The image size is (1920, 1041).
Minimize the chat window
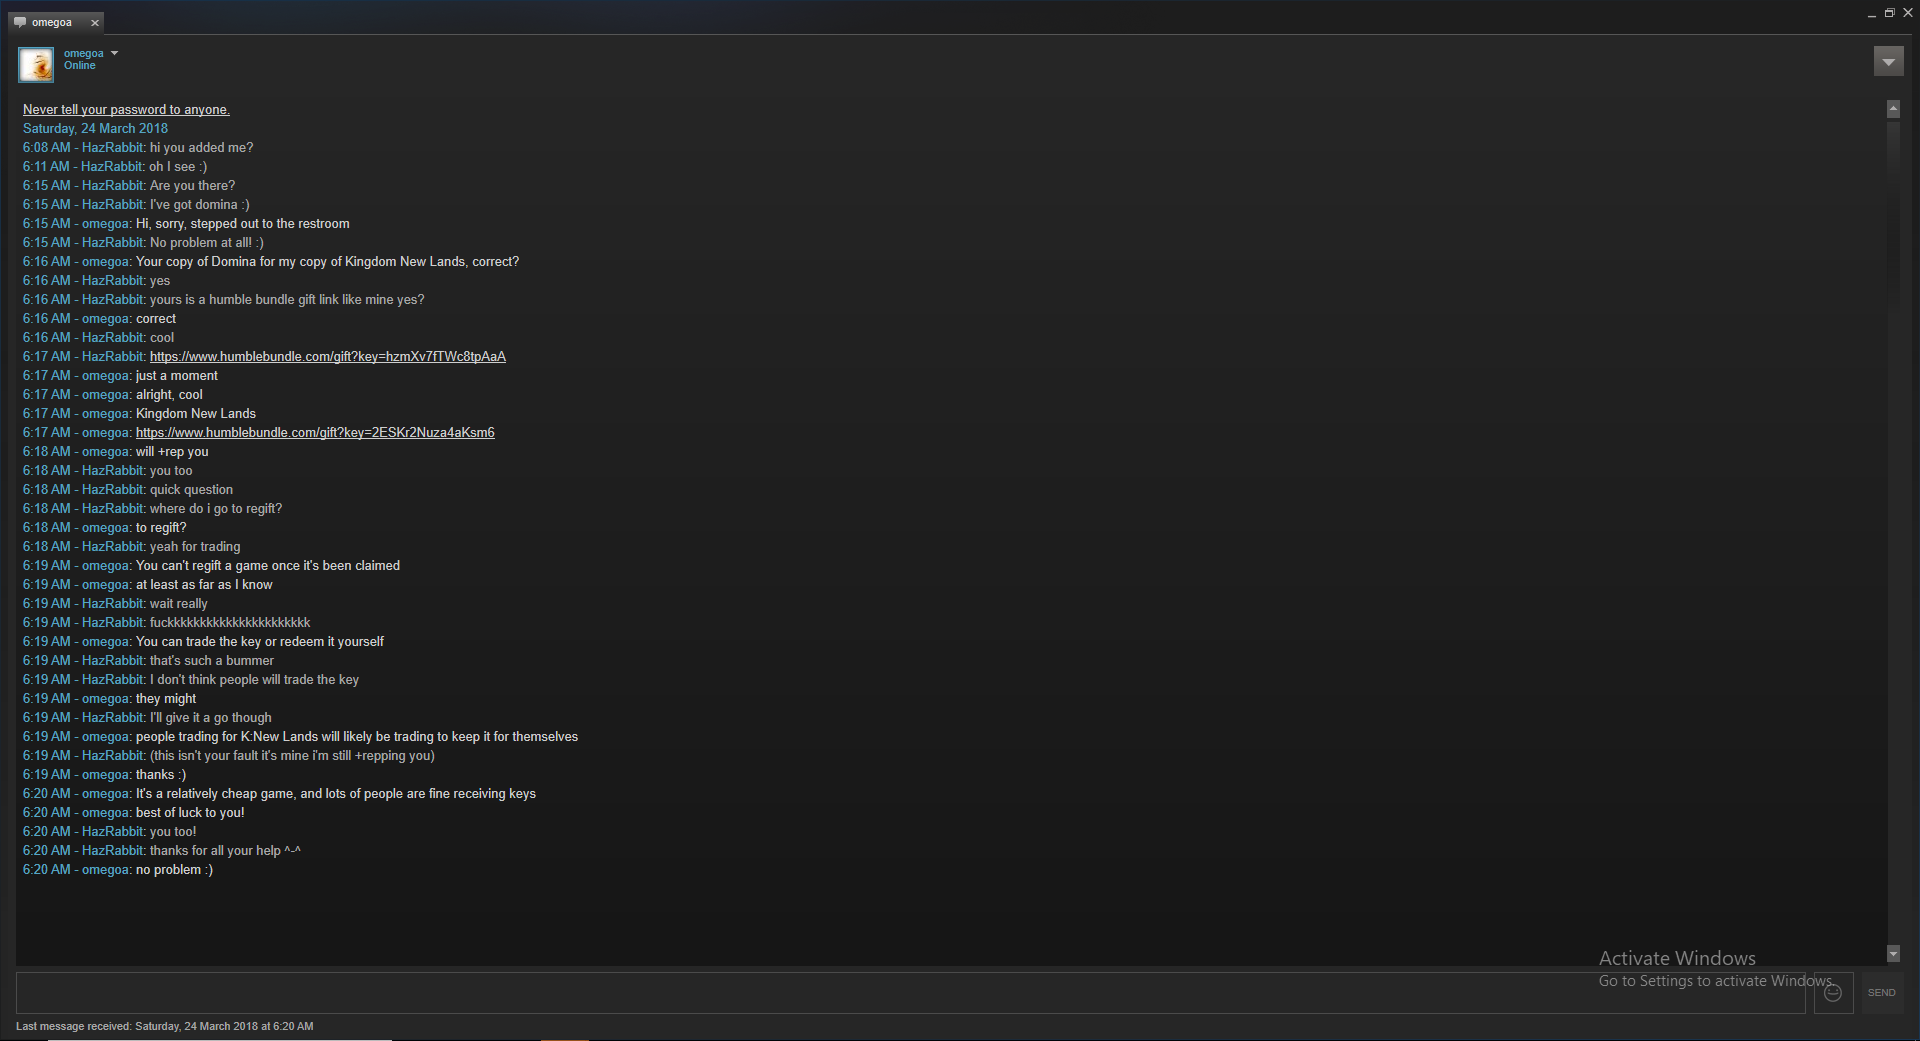click(x=1871, y=14)
